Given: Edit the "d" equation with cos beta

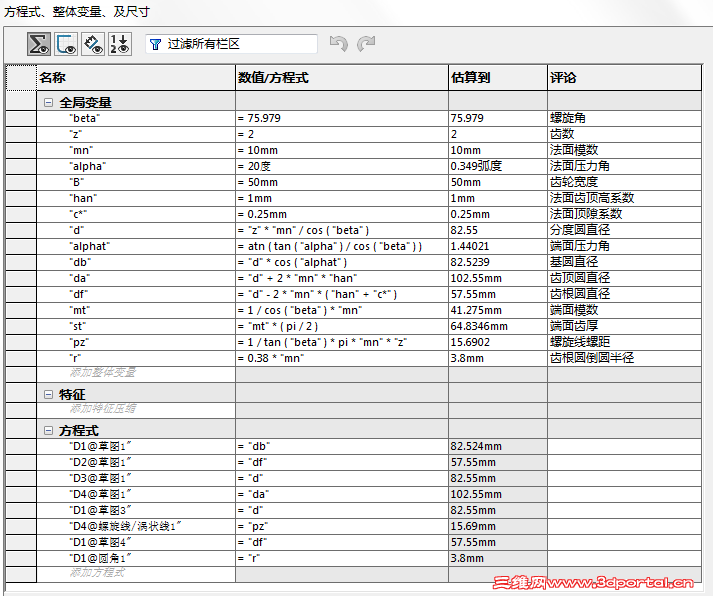Looking at the screenshot, I should click(x=342, y=230).
